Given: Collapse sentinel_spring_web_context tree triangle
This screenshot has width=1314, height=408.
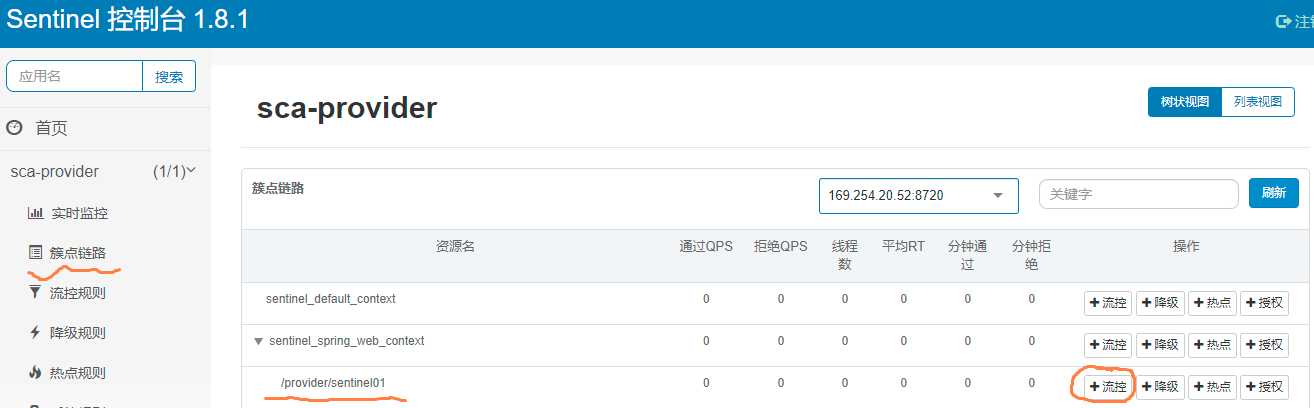Looking at the screenshot, I should click(259, 341).
